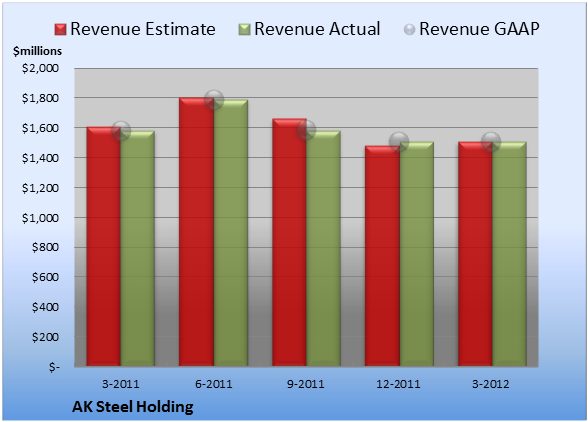Click the red estimate bar for 3-2012

click(x=475, y=254)
